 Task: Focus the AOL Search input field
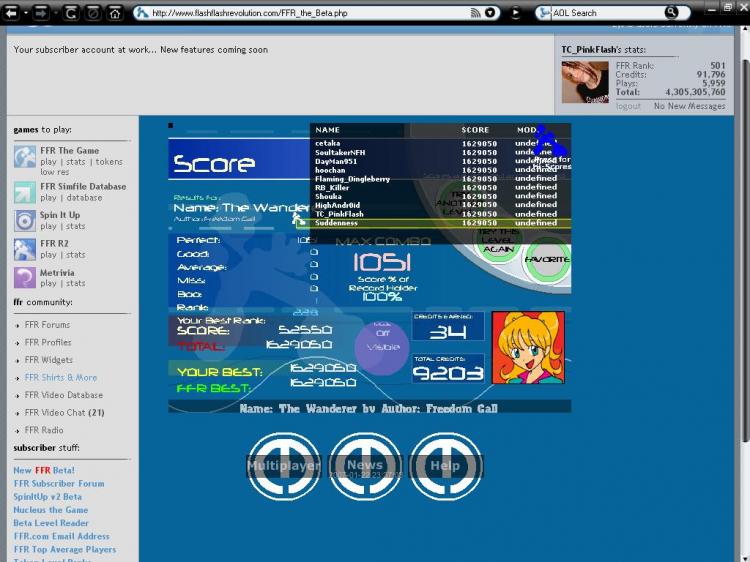607,13
